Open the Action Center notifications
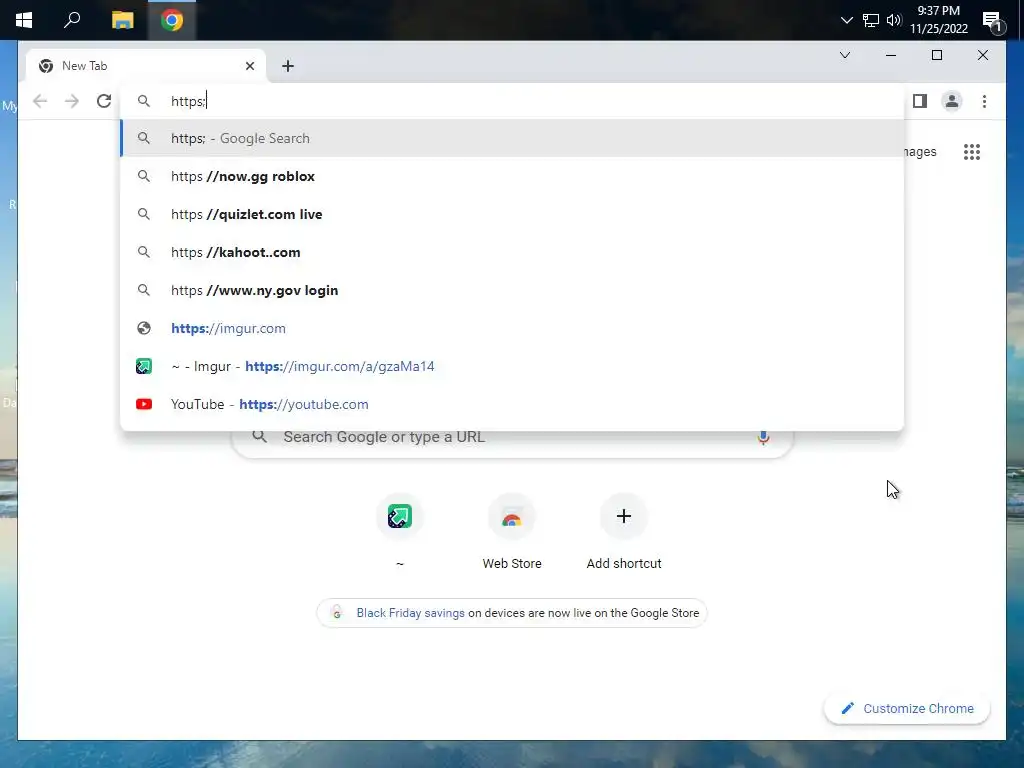Screen dimensions: 1024x768 pos(993,21)
